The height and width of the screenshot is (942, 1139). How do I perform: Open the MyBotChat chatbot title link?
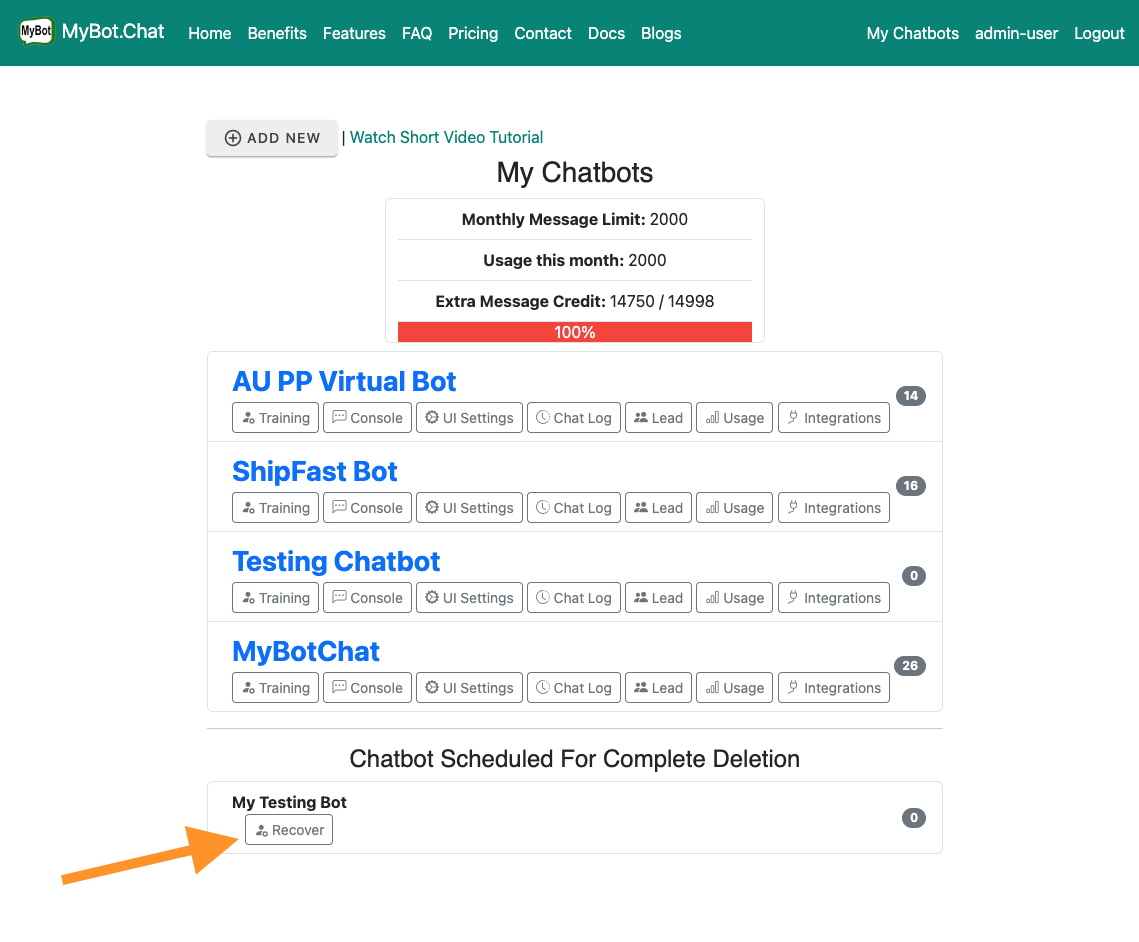(x=306, y=652)
